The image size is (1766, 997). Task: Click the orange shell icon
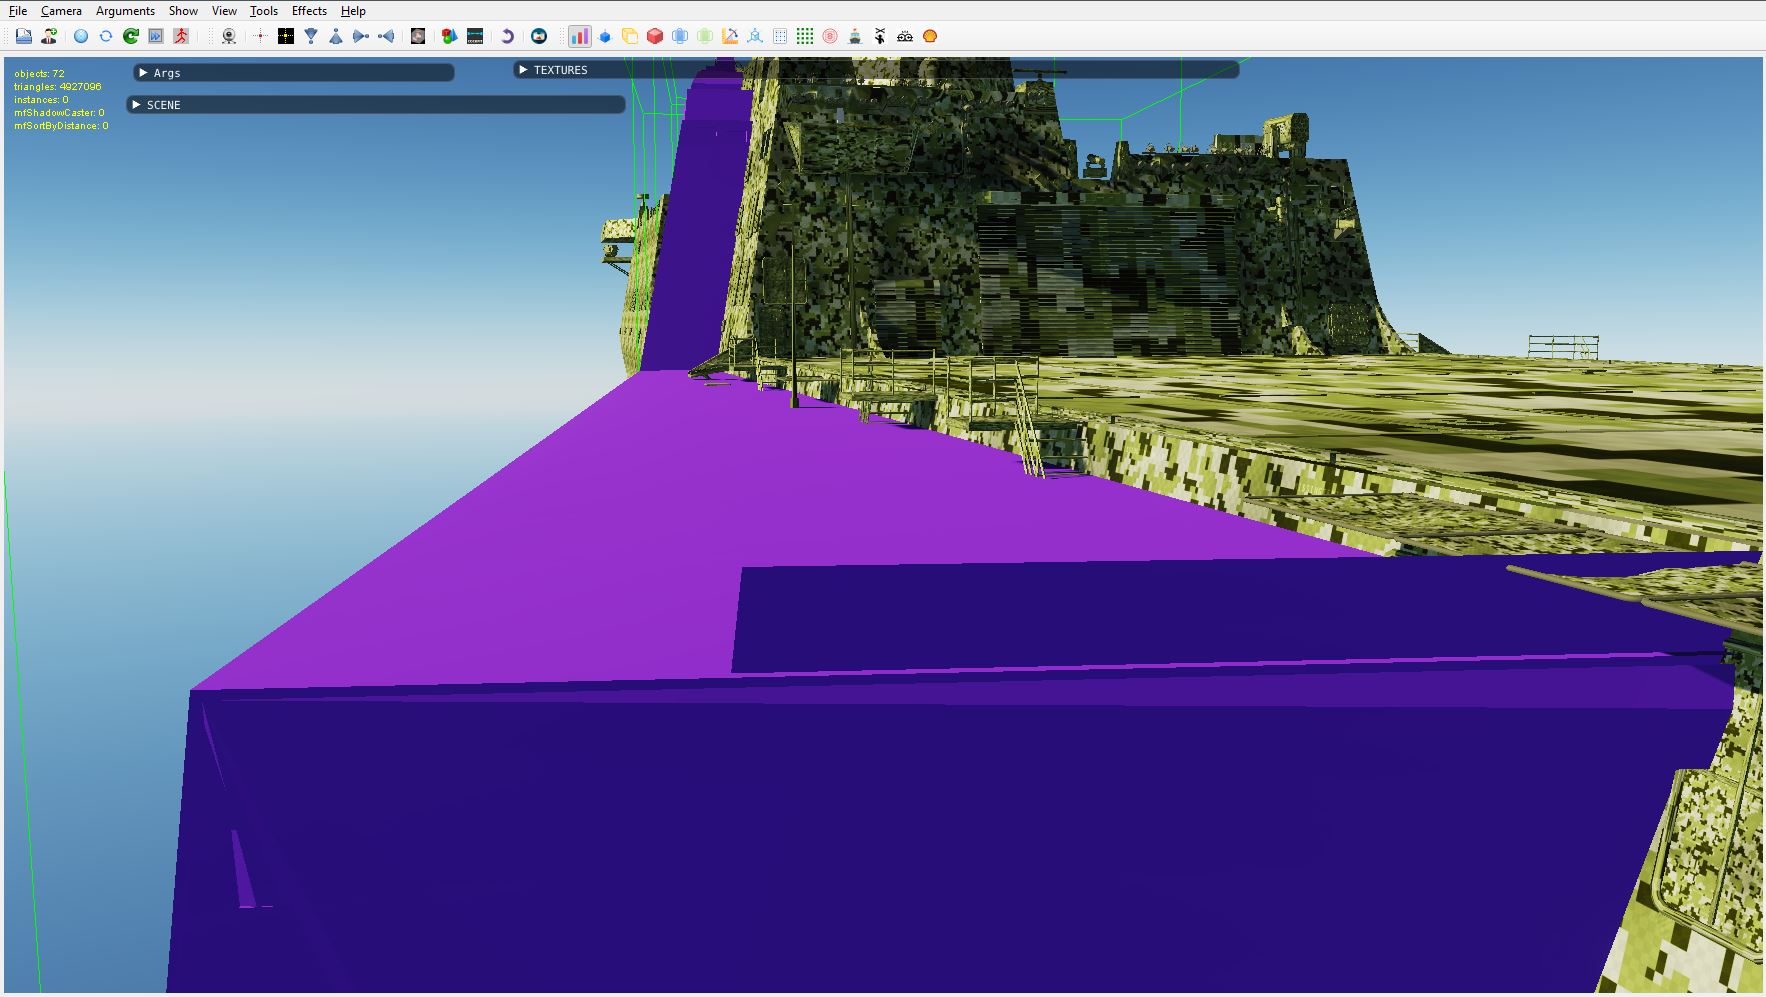point(930,36)
